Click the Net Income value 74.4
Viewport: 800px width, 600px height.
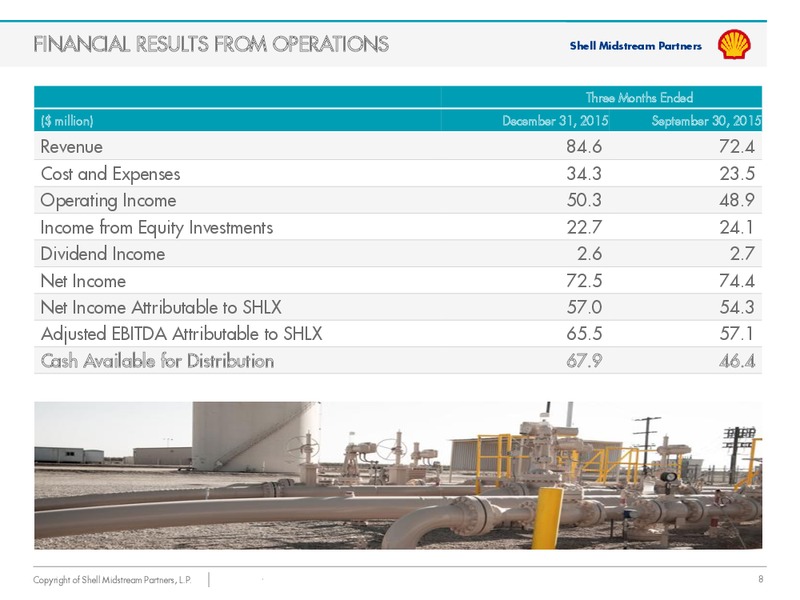[x=737, y=281]
